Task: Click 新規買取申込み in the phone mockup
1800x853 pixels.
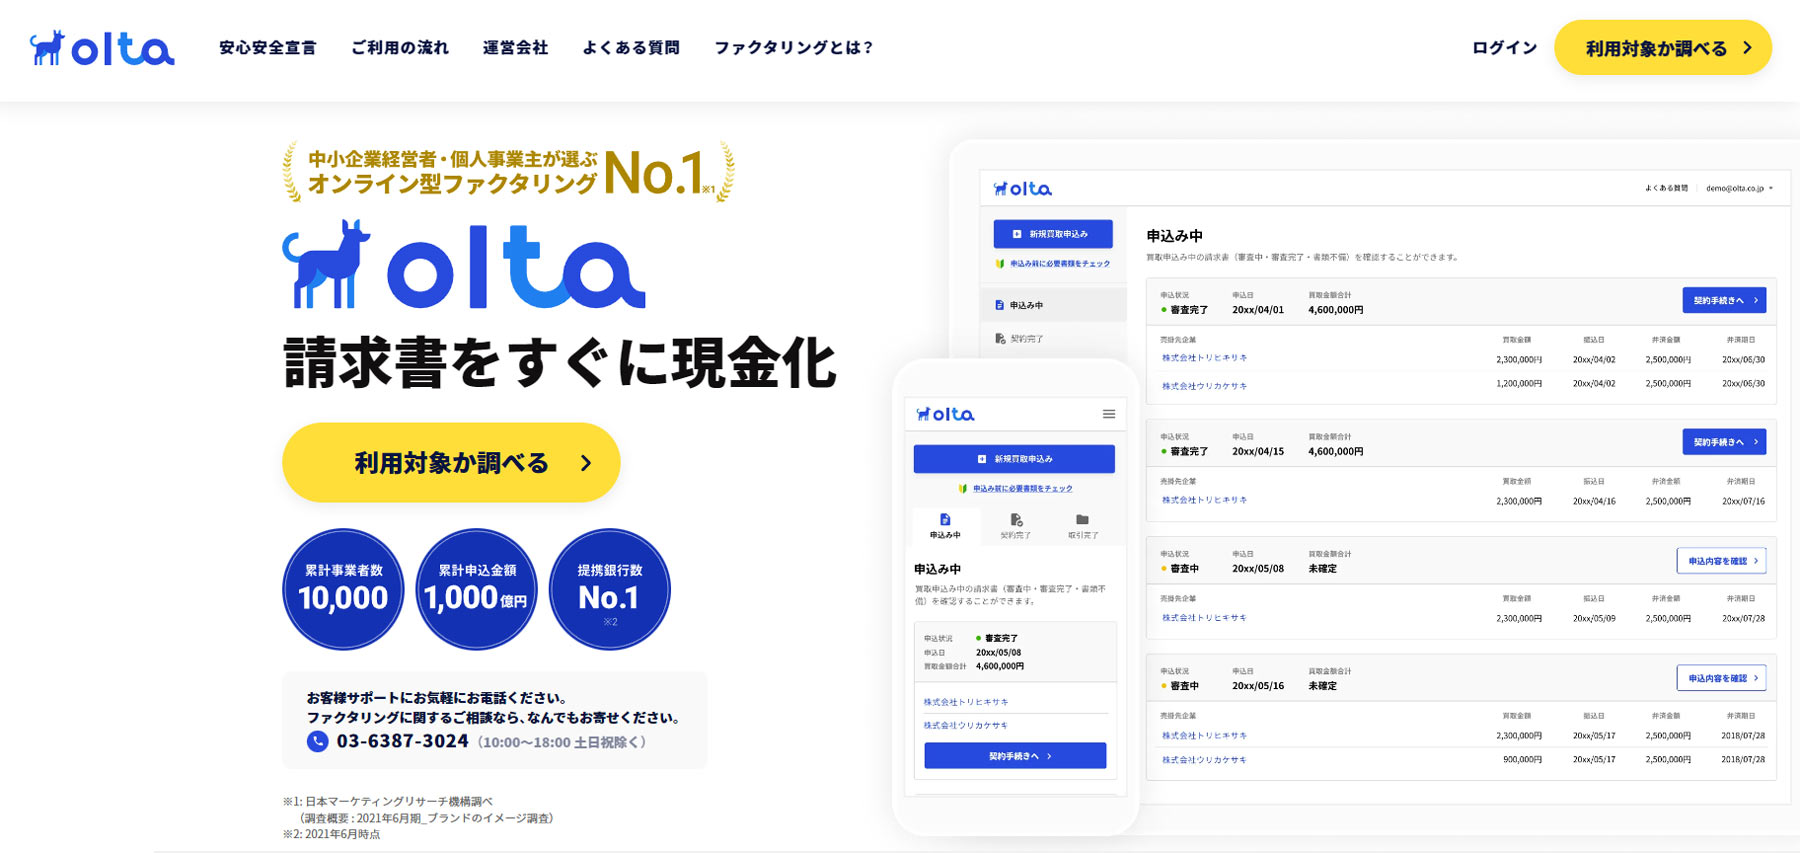Action: 1014,459
